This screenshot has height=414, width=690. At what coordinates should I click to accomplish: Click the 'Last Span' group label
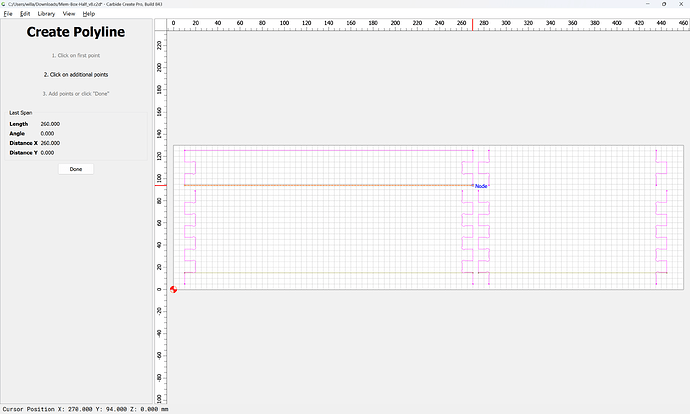(x=21, y=113)
